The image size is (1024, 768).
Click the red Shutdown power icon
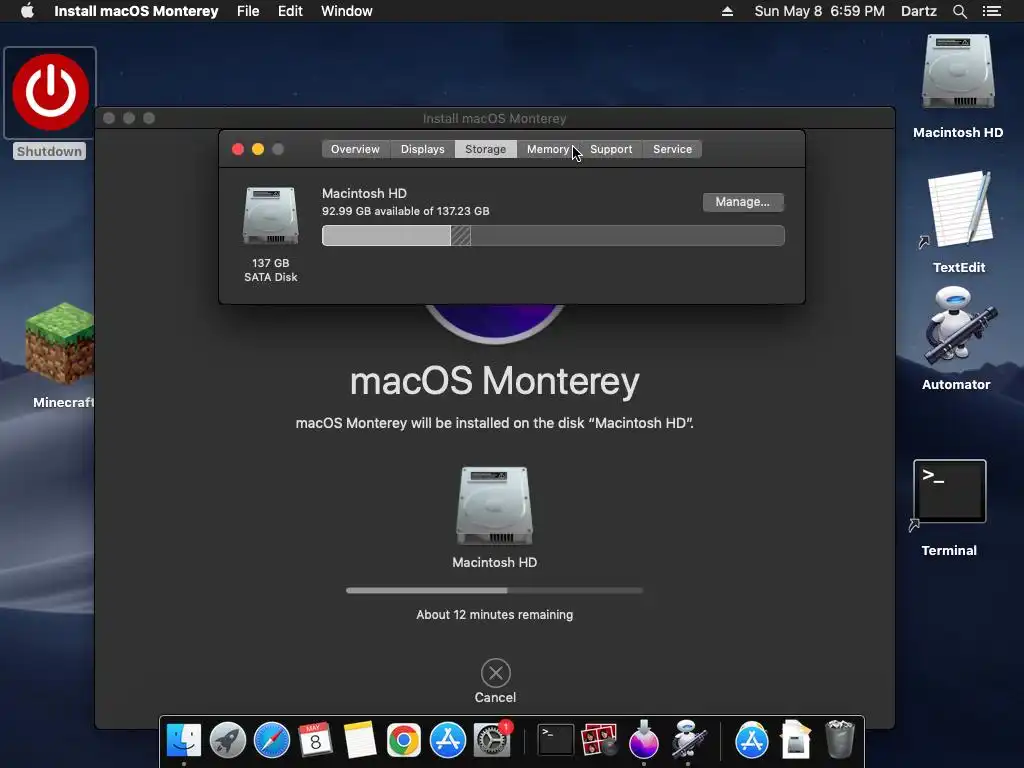[x=50, y=92]
